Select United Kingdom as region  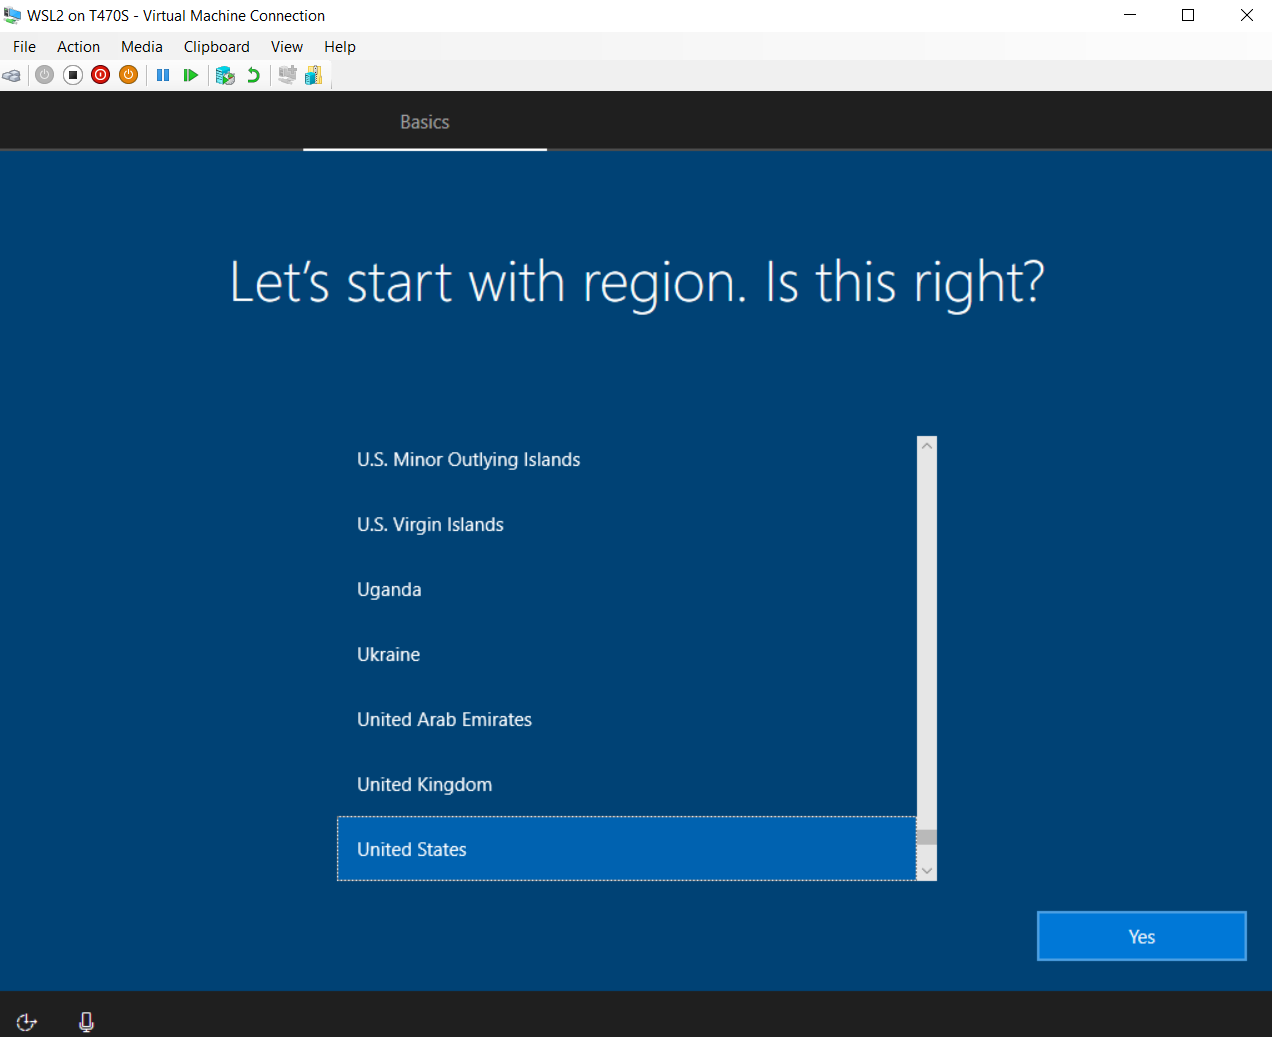tap(424, 784)
